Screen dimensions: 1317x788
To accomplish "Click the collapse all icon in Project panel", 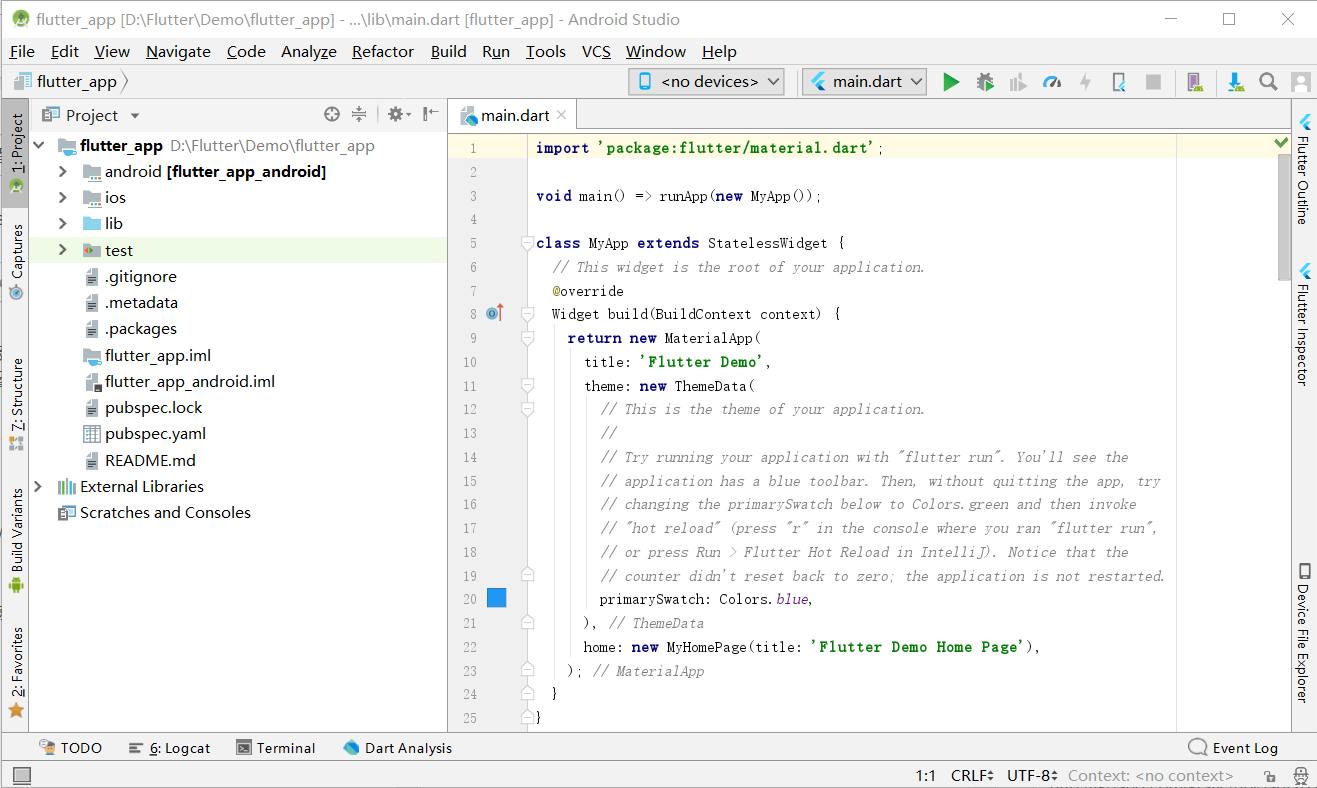I will click(x=359, y=115).
